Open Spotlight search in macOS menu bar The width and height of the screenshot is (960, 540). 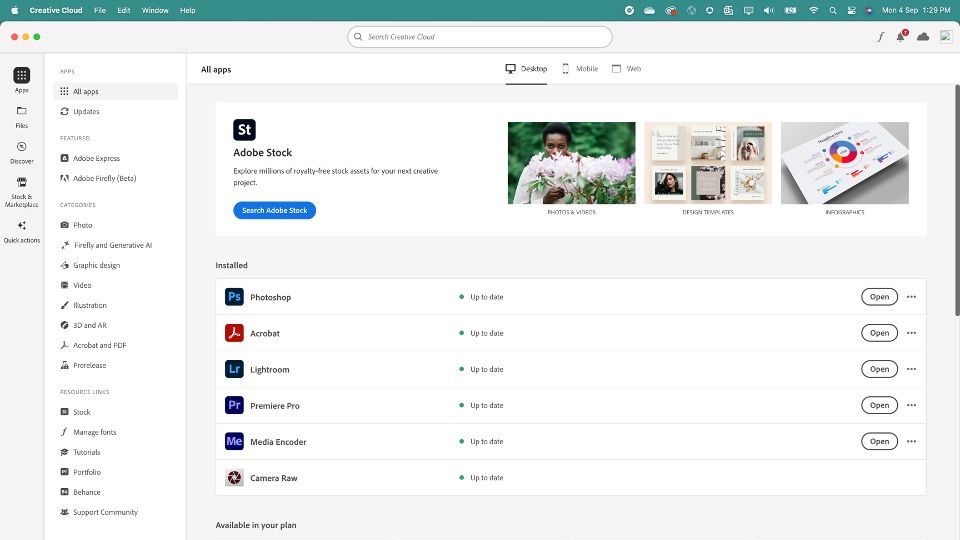pyautogui.click(x=833, y=10)
